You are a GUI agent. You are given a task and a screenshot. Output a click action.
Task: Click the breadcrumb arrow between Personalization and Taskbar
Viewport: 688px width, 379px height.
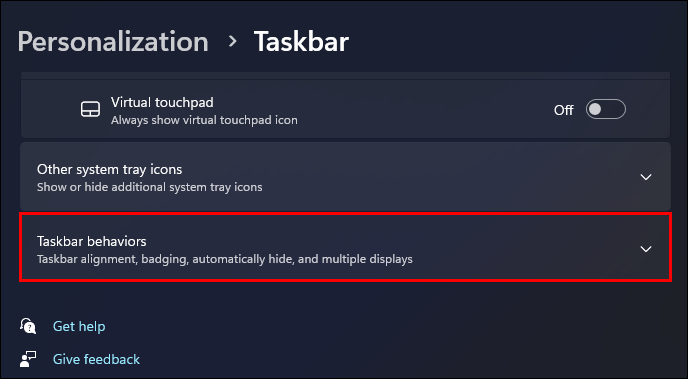click(x=233, y=42)
